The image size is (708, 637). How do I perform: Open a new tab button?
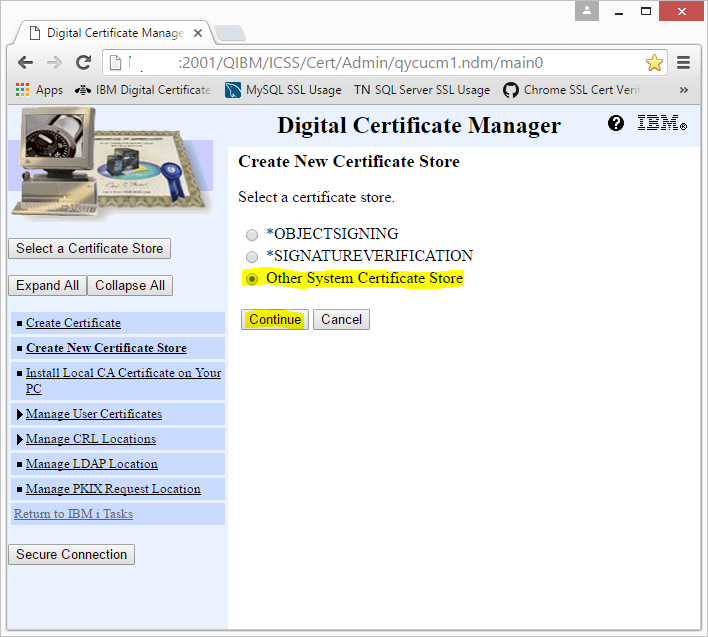229,33
